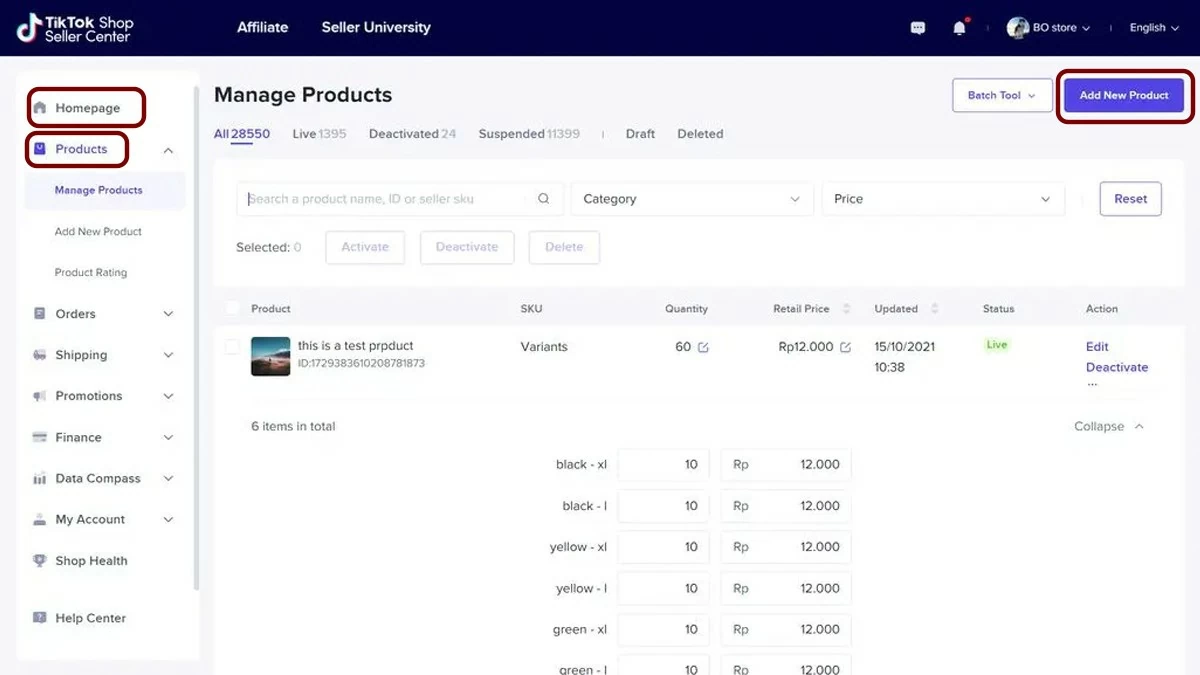Open the notifications bell icon
Screen dimensions: 1200x675
pyautogui.click(x=959, y=28)
